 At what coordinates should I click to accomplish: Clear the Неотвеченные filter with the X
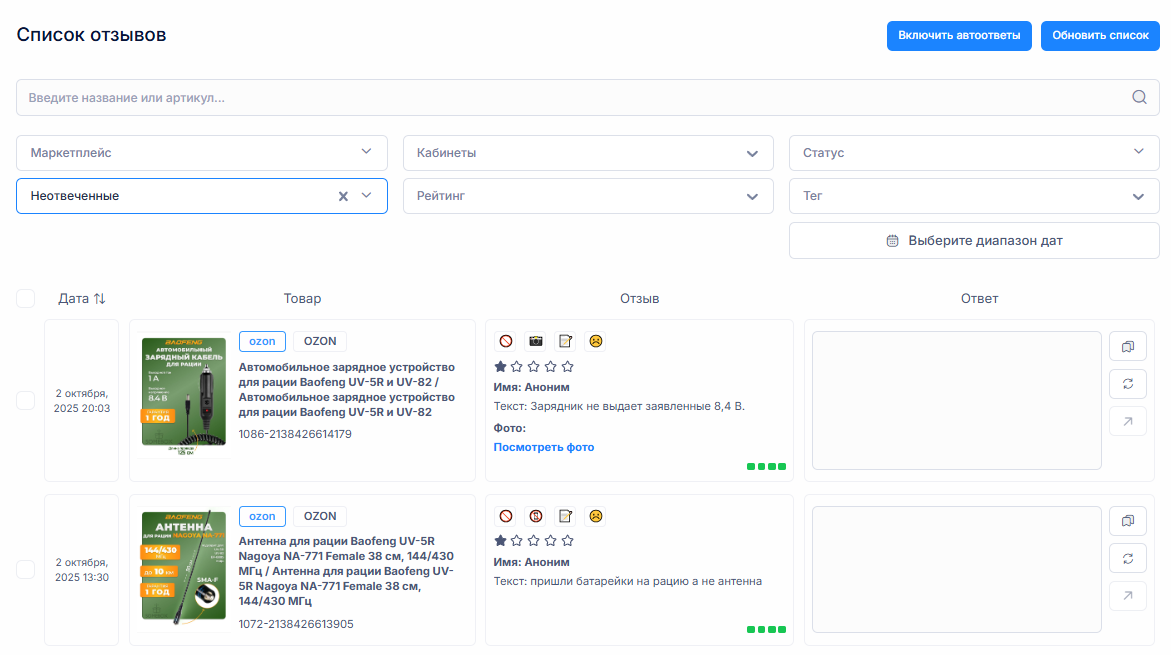coord(343,196)
